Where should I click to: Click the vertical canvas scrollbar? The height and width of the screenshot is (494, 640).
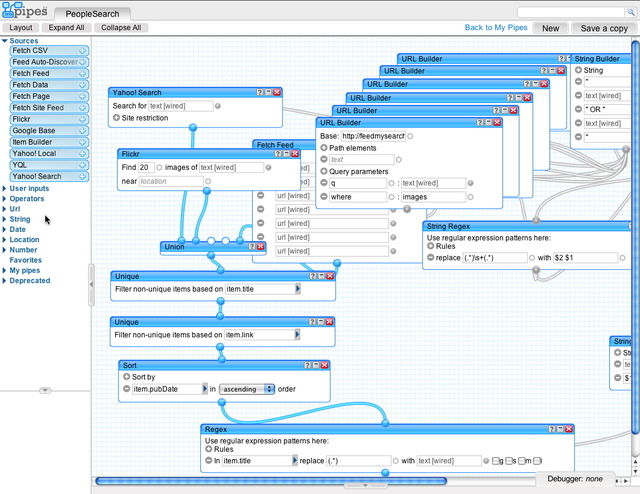coord(636,237)
